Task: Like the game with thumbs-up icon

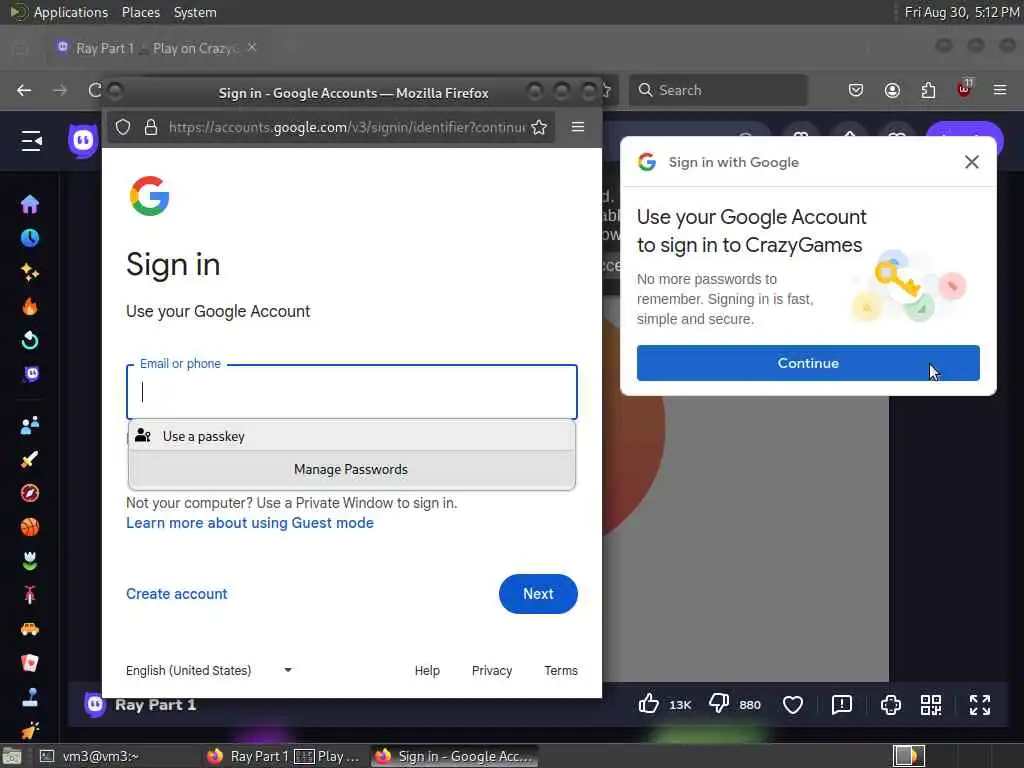Action: click(648, 704)
